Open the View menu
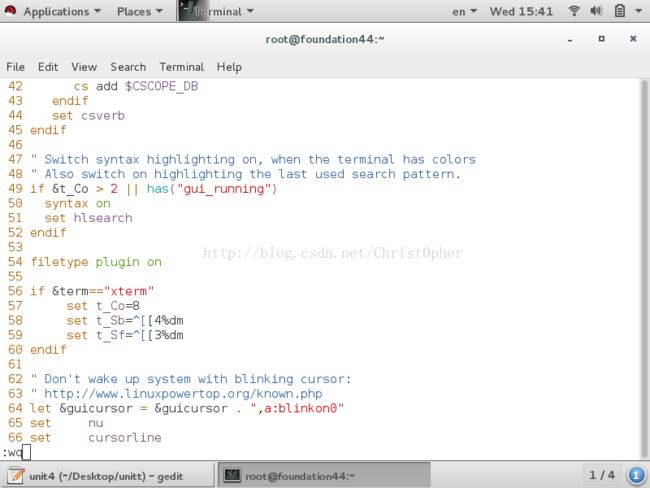 click(84, 67)
